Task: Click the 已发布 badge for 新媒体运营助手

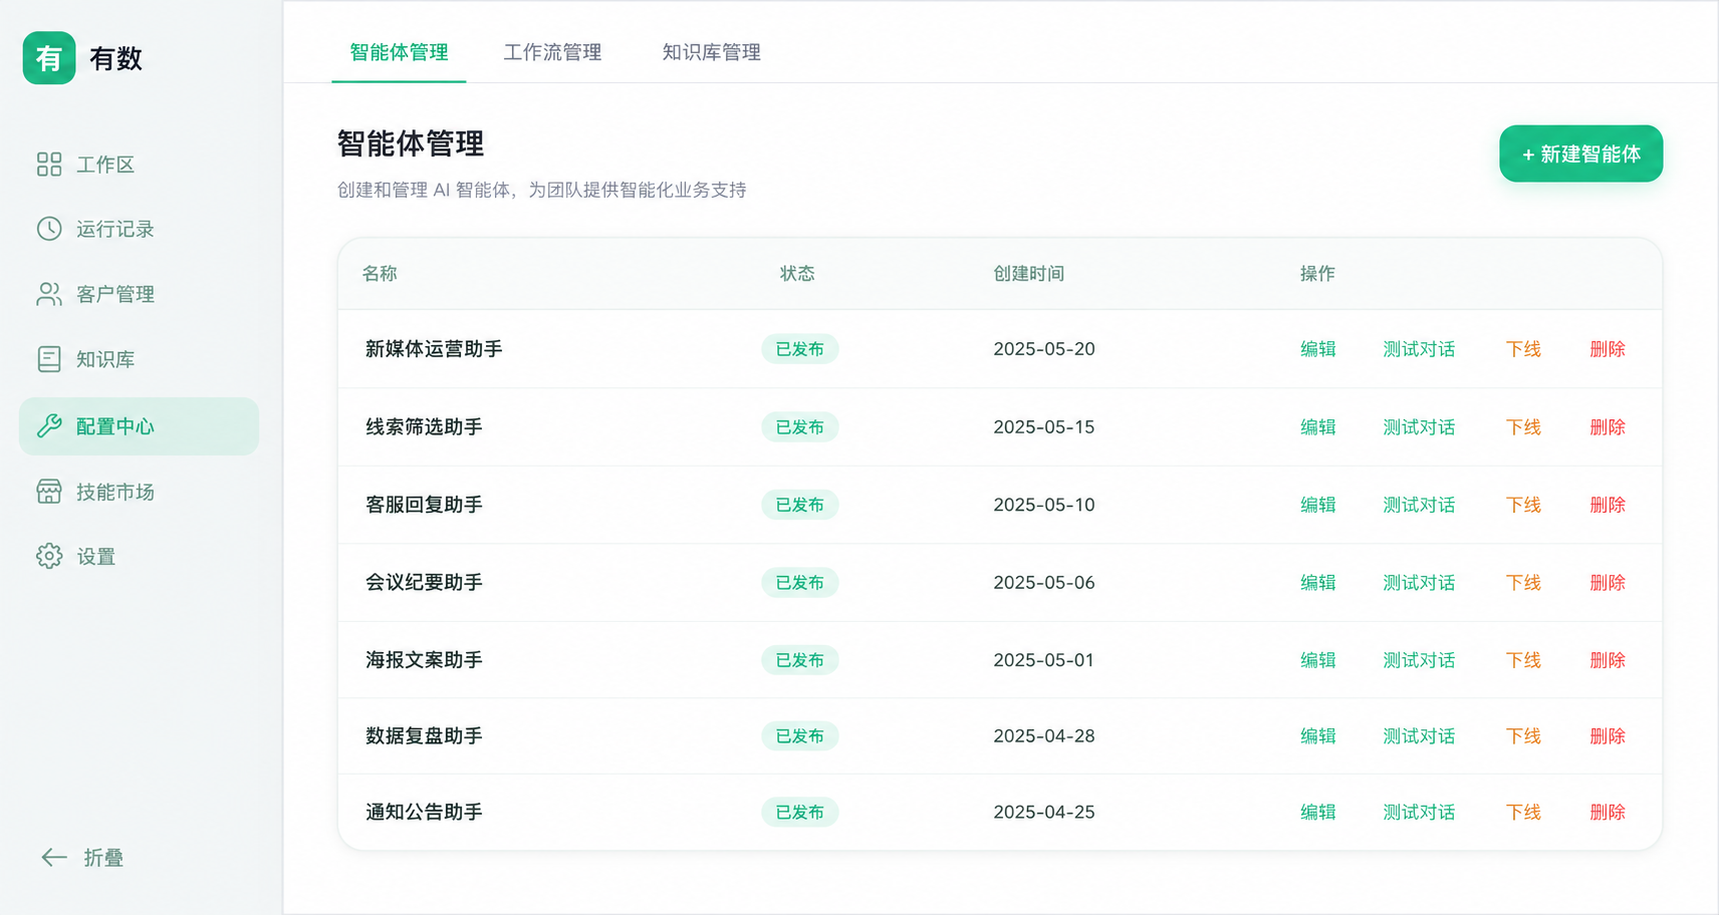Action: 800,349
